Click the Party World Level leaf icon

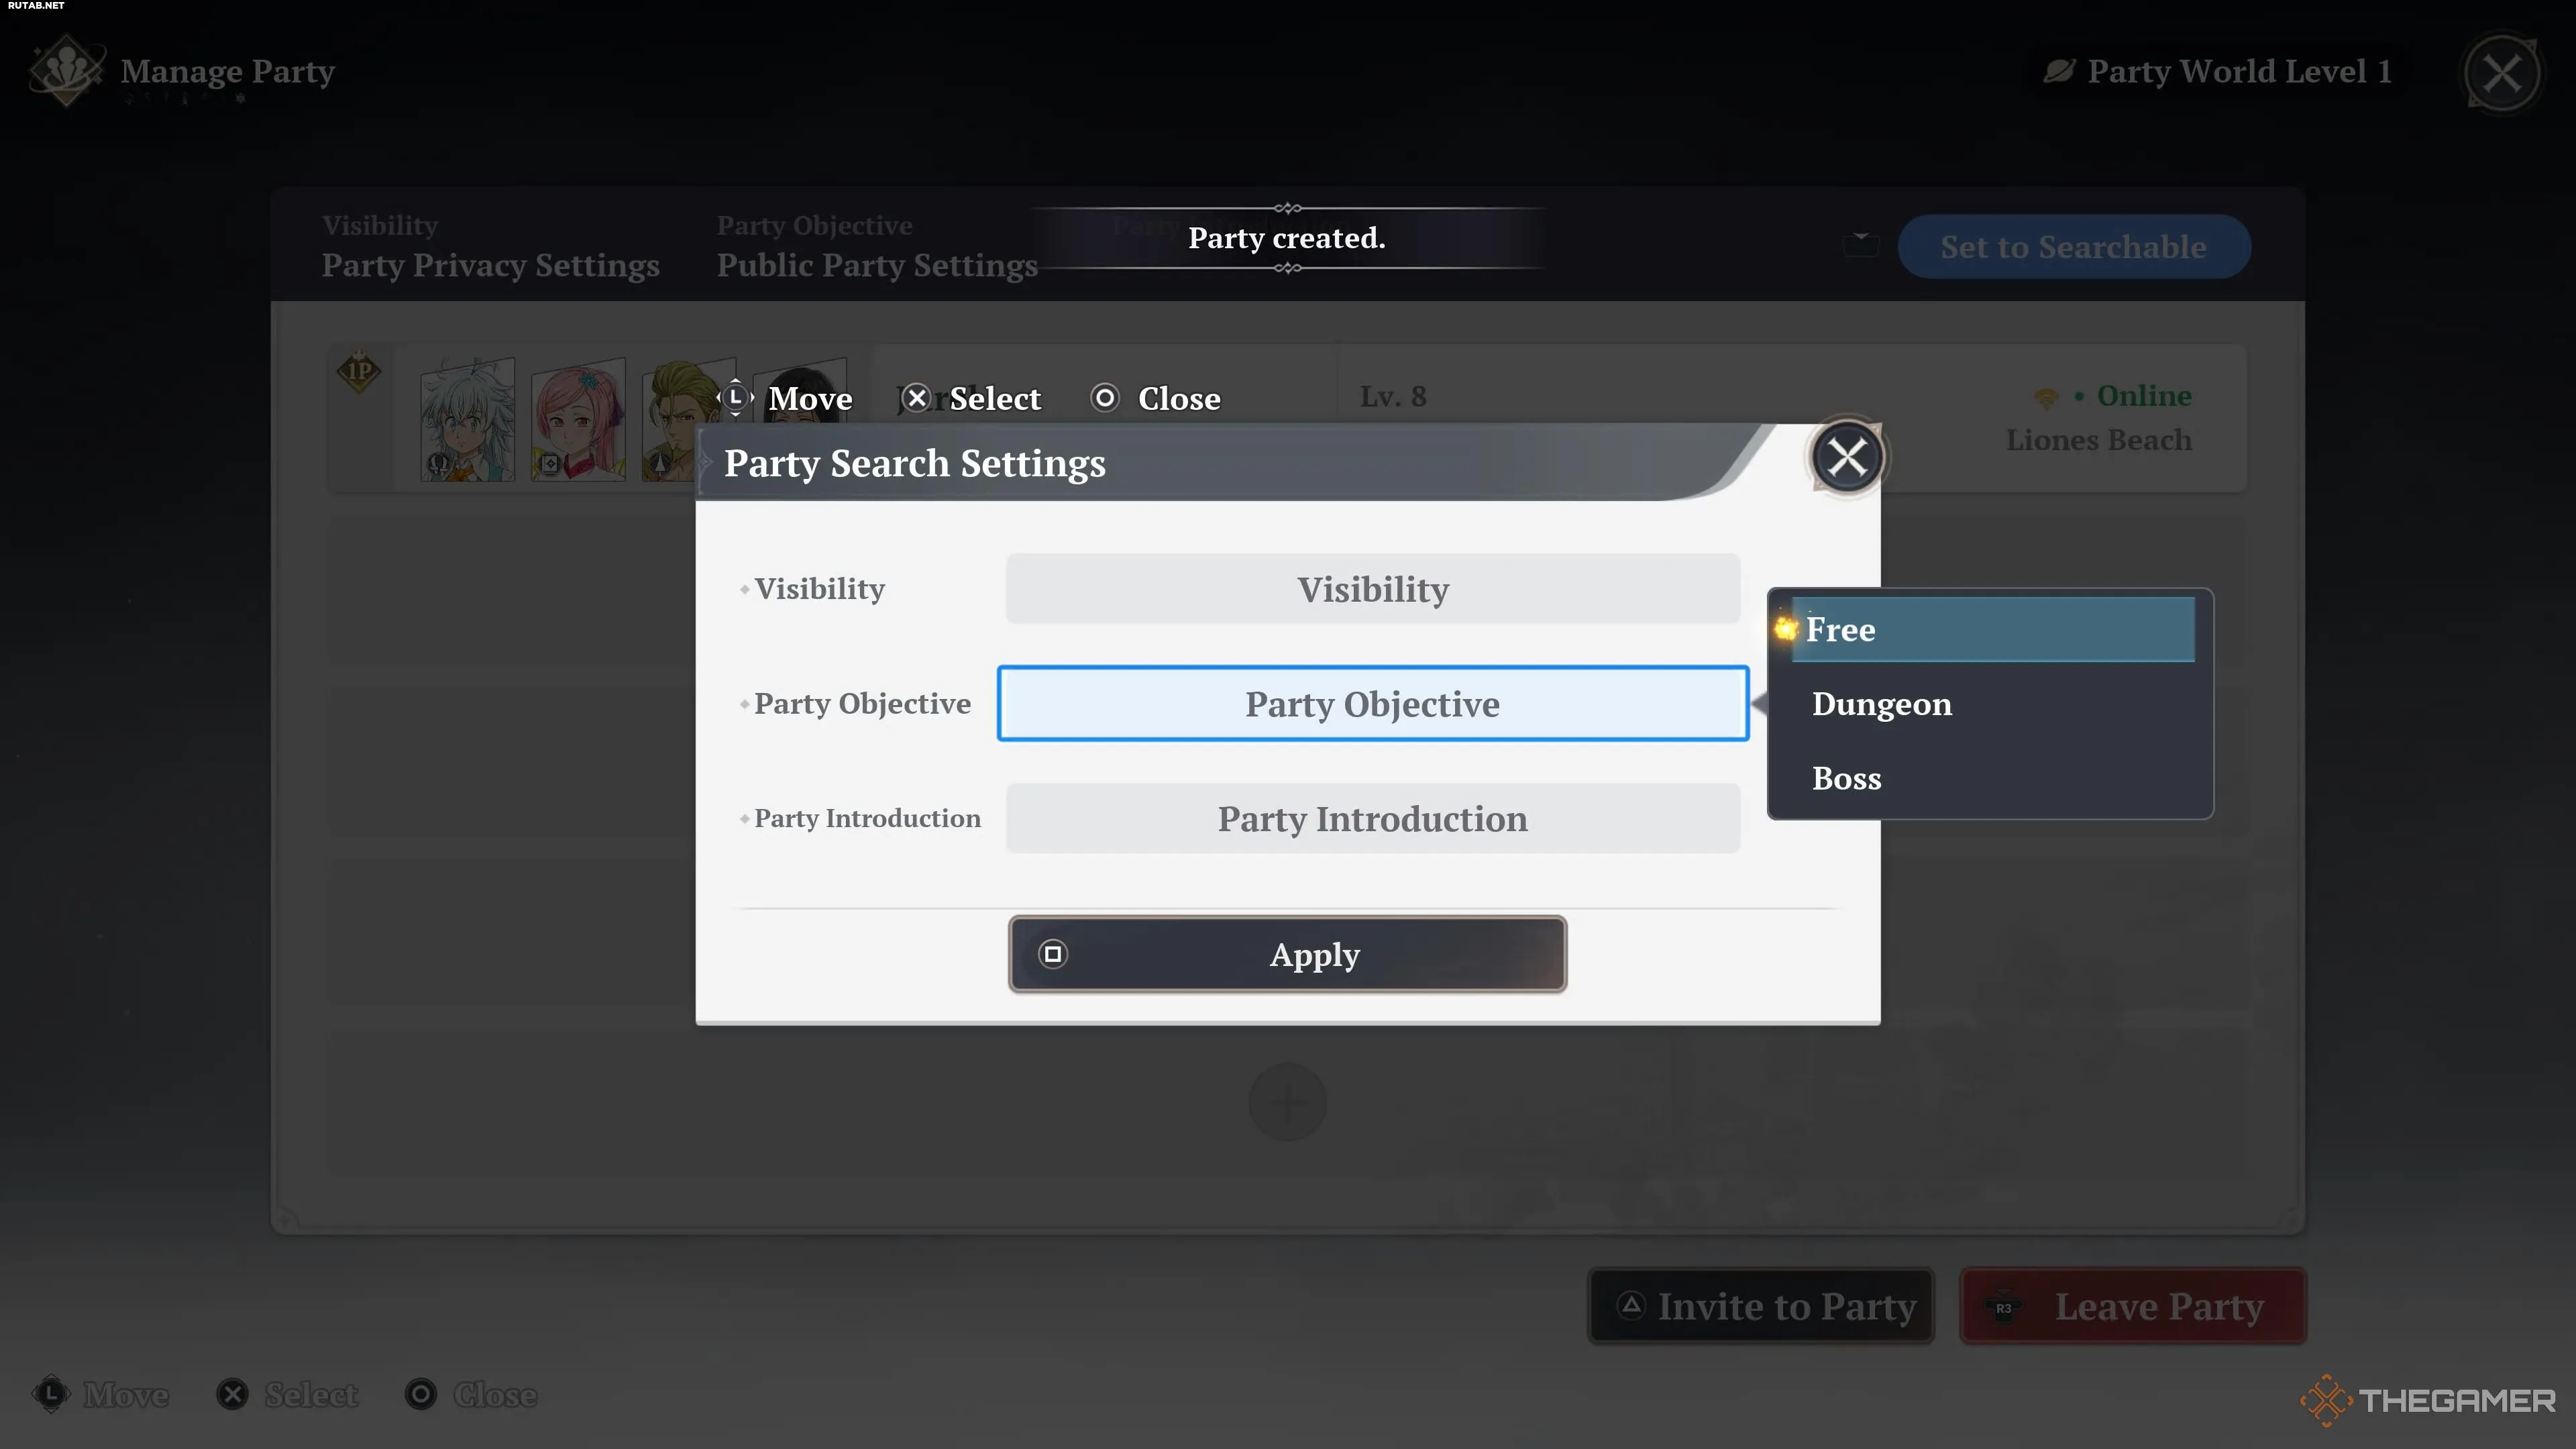tap(2059, 71)
